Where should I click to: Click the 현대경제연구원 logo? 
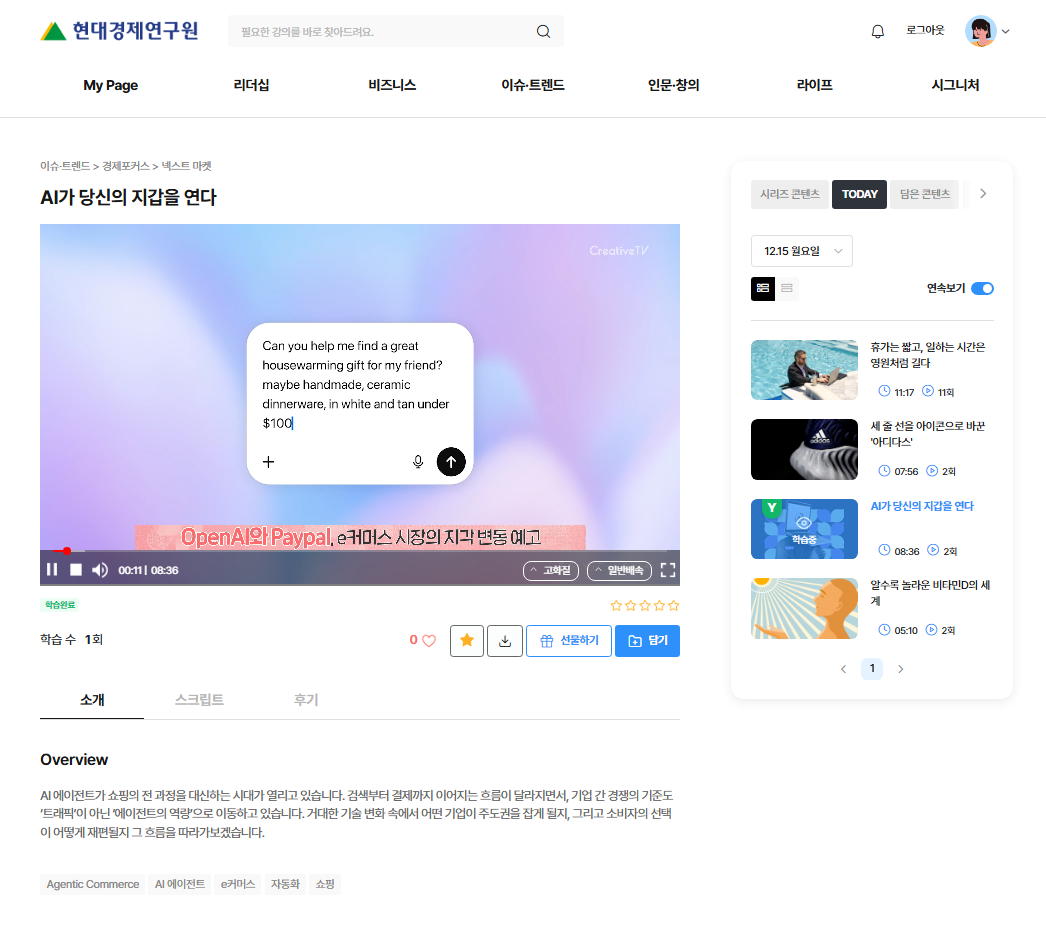119,31
